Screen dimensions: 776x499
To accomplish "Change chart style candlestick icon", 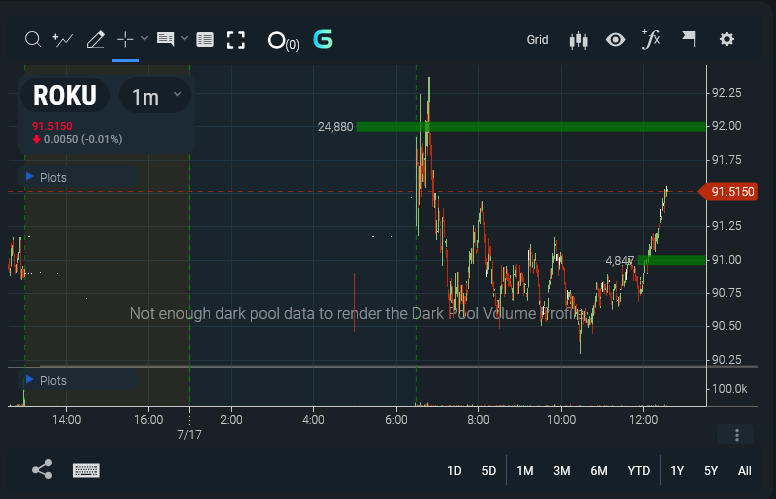I will pyautogui.click(x=579, y=40).
